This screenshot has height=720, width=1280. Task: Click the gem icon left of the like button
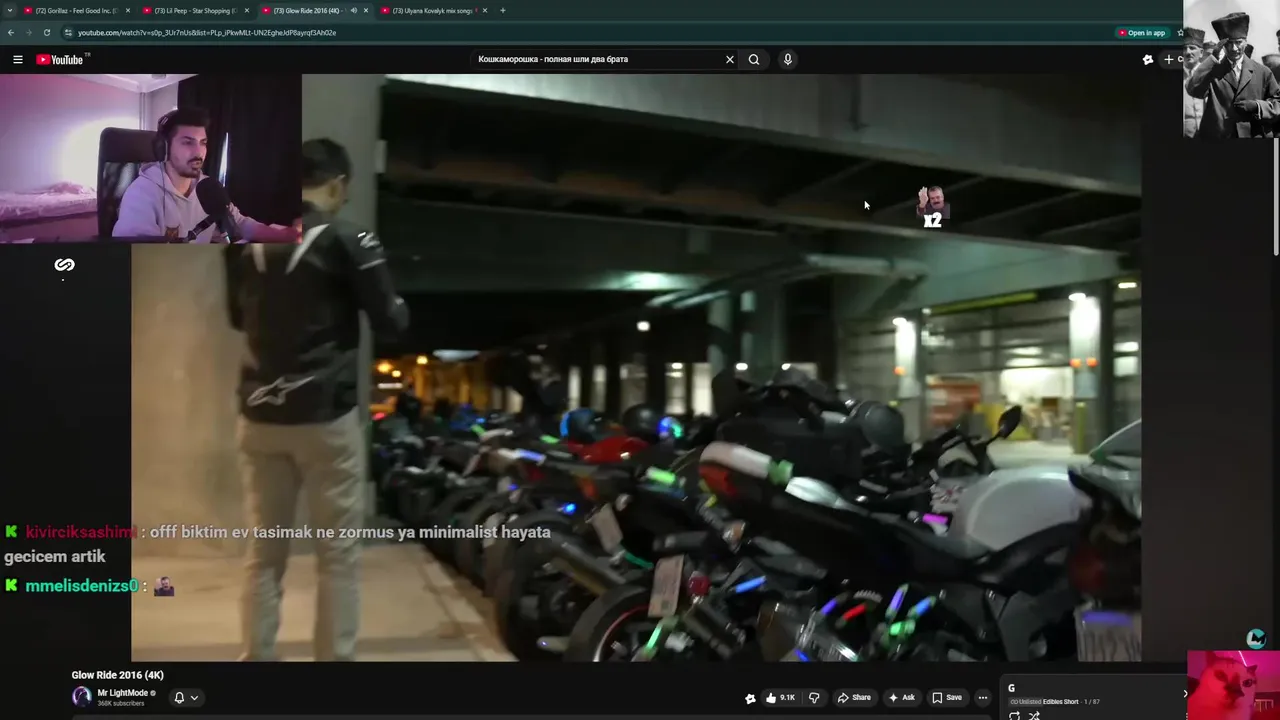tap(750, 699)
